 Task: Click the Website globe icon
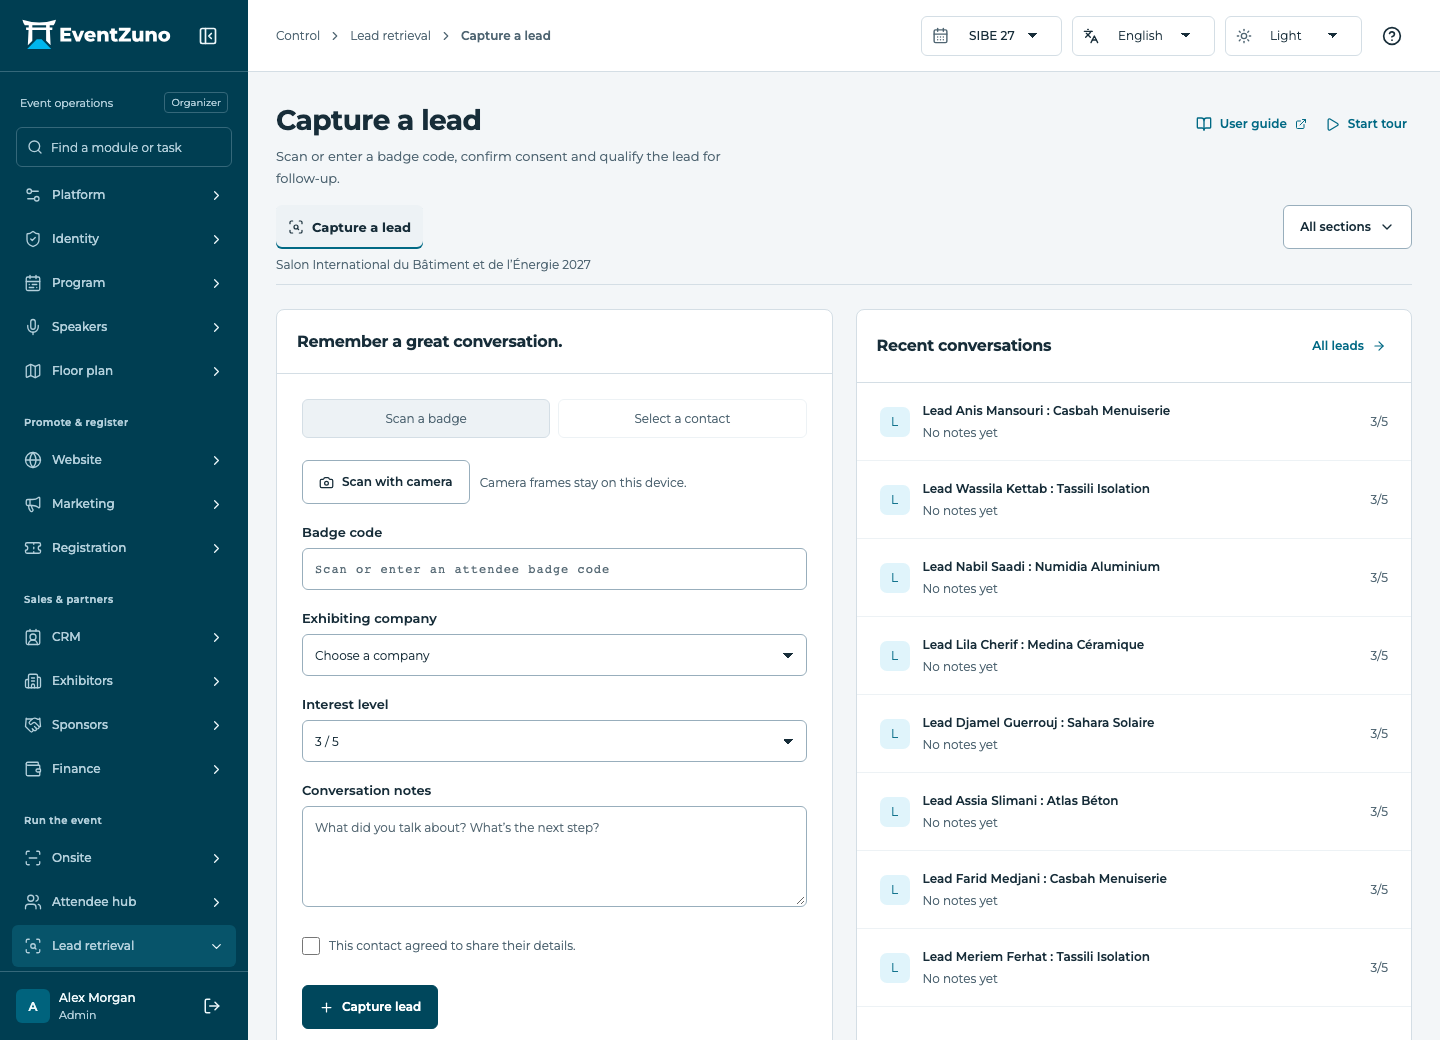33,460
